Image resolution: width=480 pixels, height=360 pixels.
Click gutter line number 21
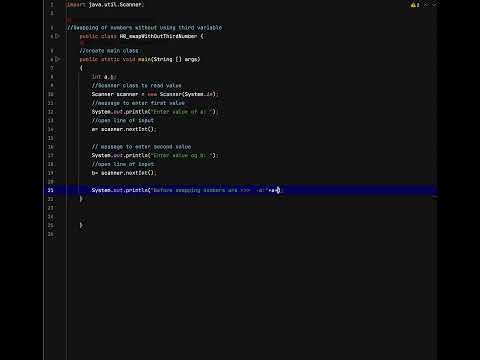(51, 190)
